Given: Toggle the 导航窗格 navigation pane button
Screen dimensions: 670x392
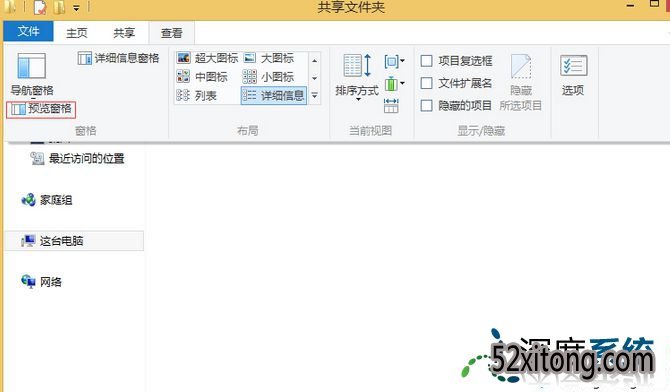Looking at the screenshot, I should [32, 75].
